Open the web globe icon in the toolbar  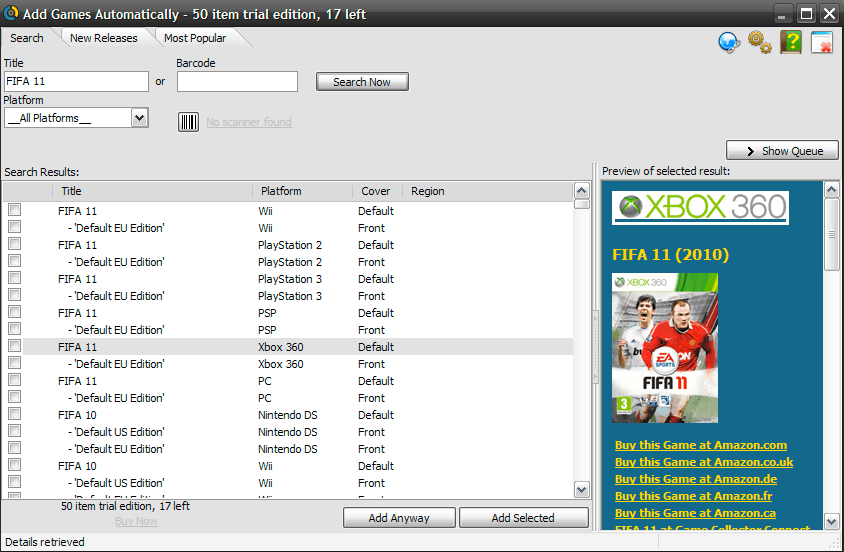pyautogui.click(x=729, y=42)
